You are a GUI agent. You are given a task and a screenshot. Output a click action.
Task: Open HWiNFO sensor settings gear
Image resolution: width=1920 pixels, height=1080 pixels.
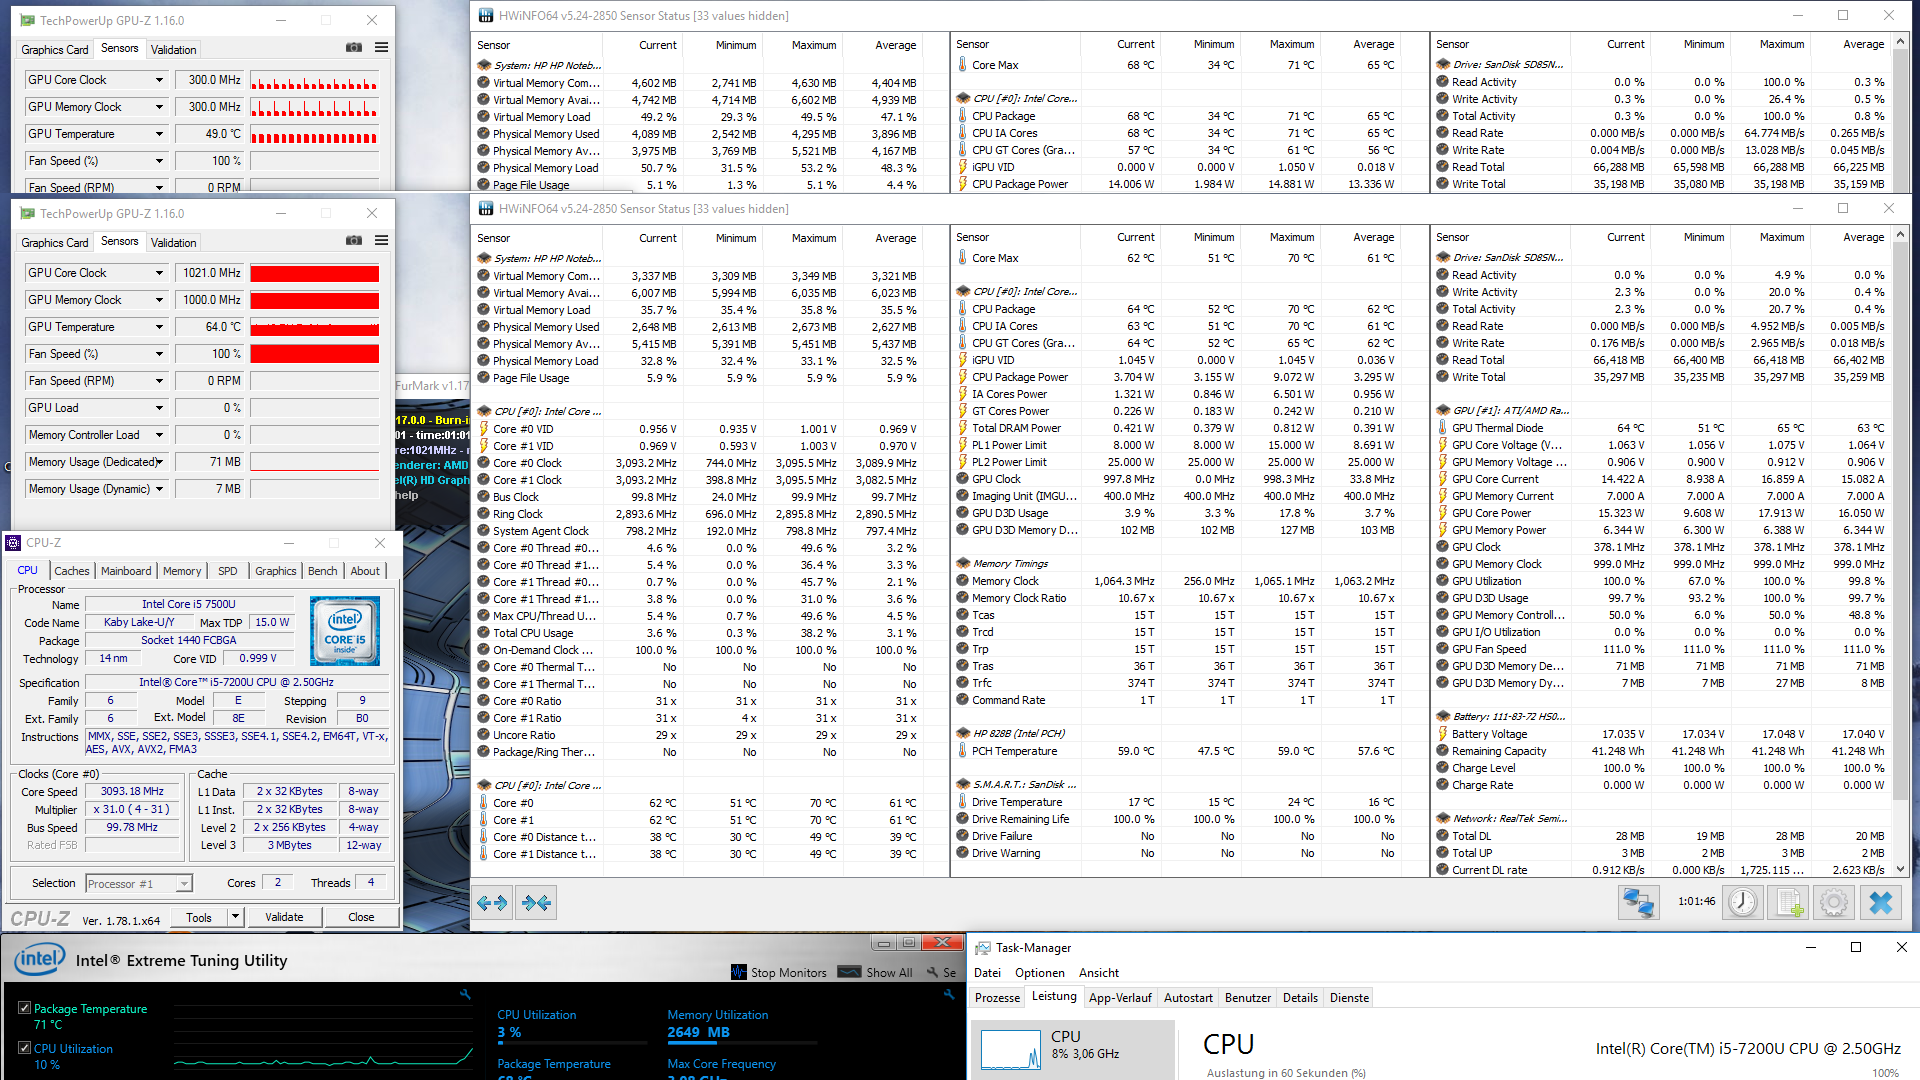coord(1834,903)
